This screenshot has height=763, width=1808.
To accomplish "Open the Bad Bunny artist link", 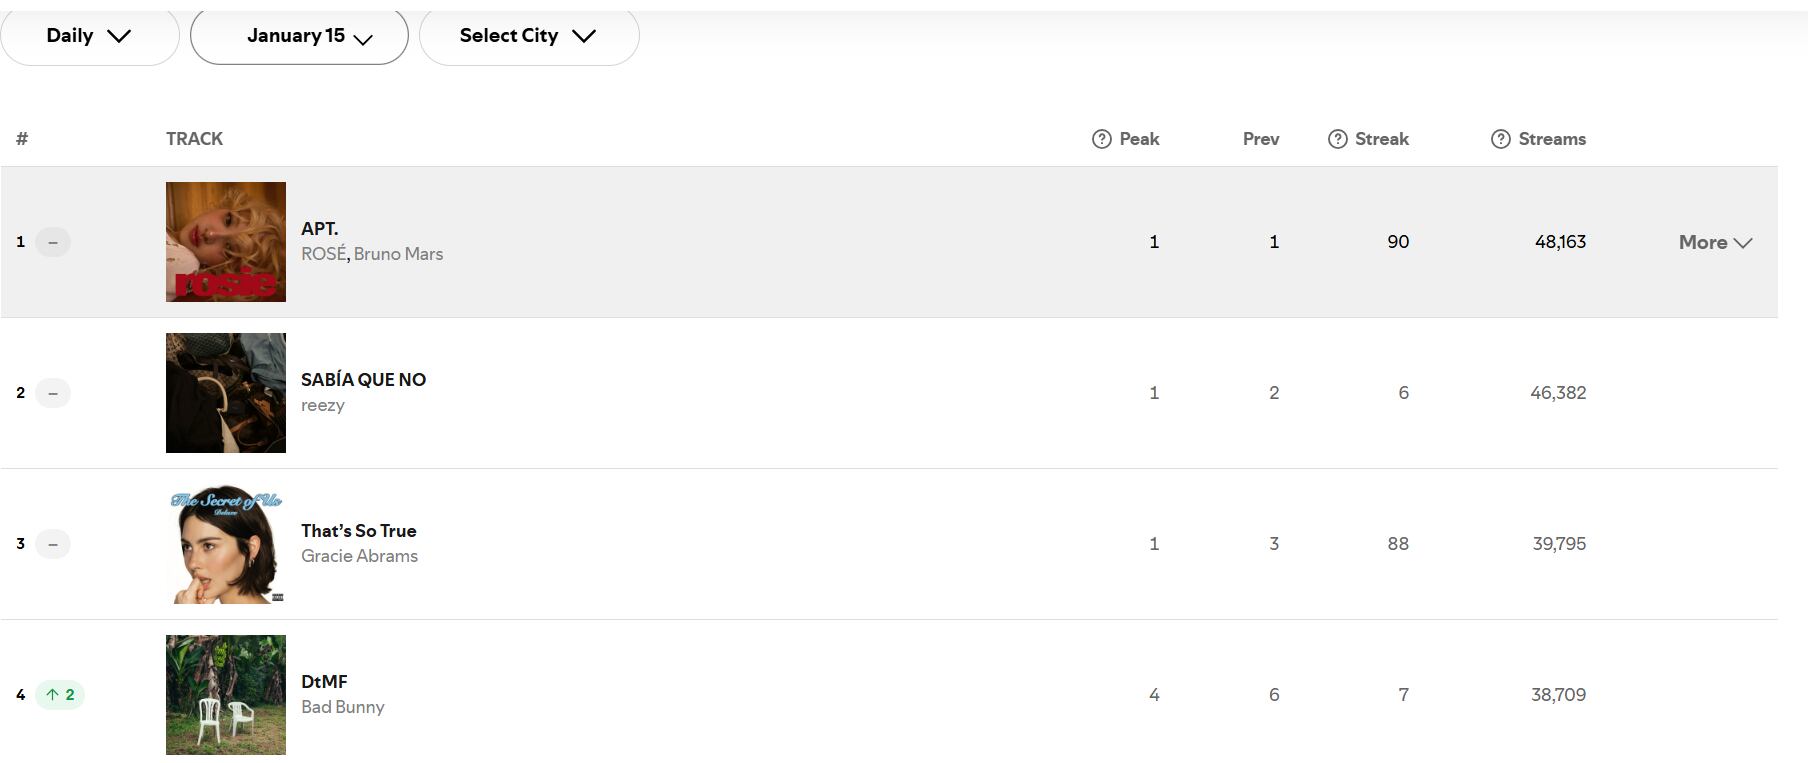I will coord(342,707).
